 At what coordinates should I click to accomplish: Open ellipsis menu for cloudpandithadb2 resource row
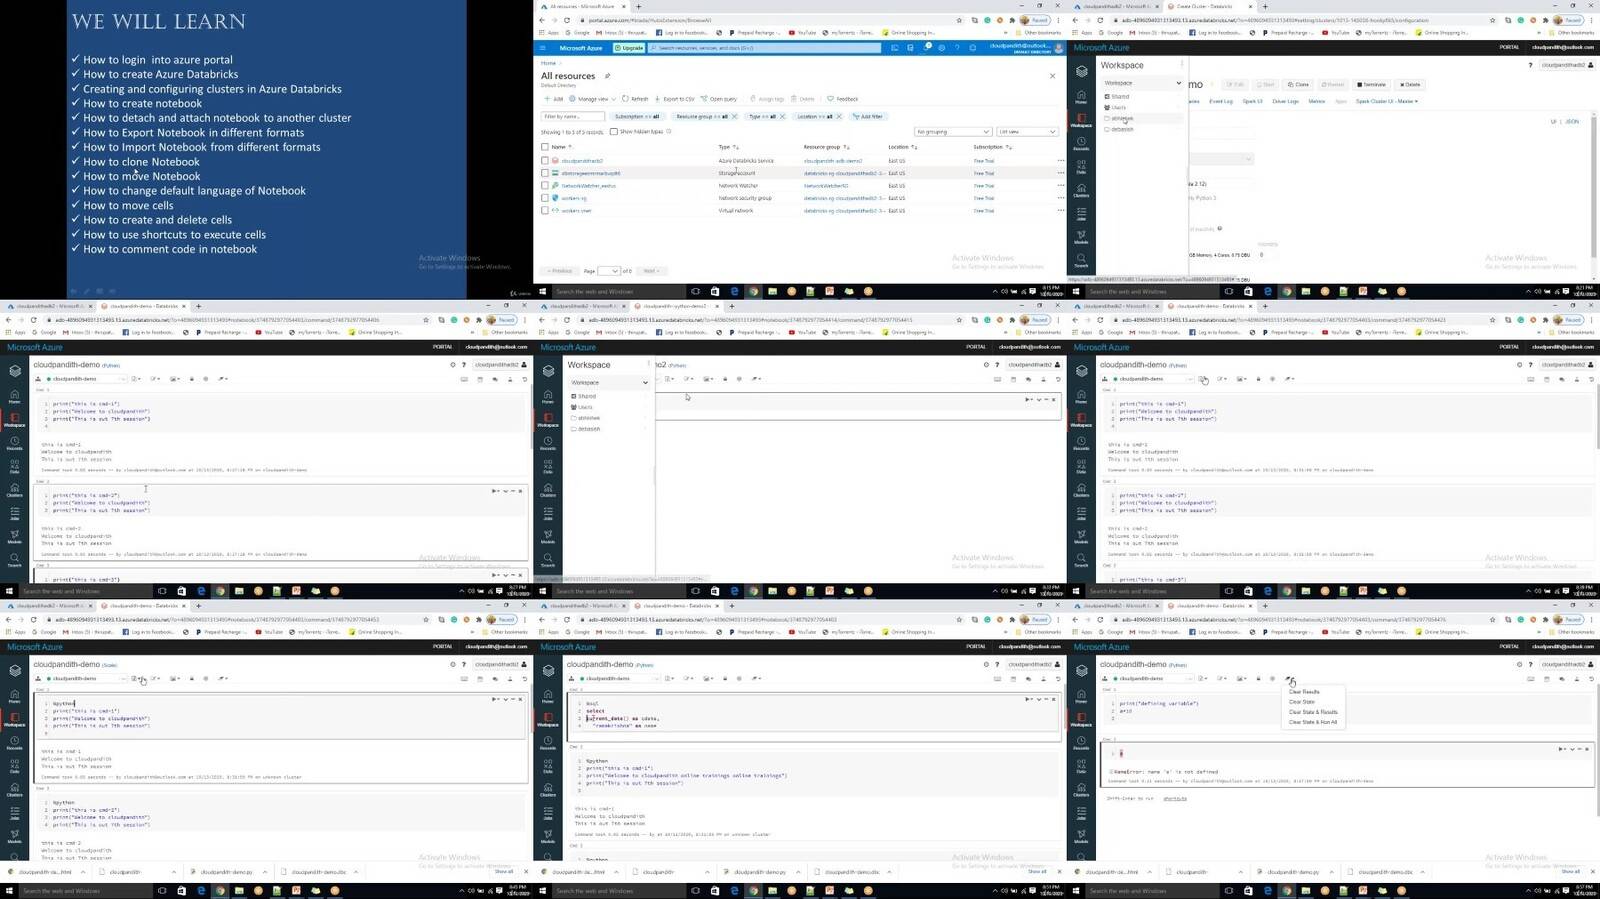(x=1061, y=160)
